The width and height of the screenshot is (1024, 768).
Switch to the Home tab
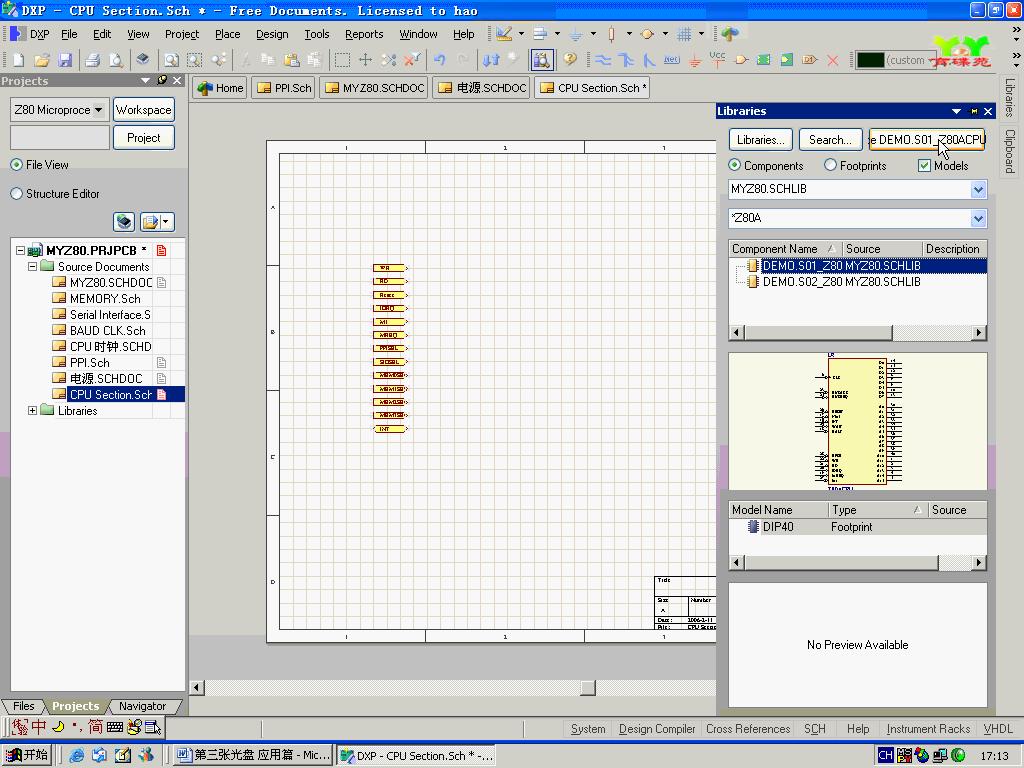[221, 88]
